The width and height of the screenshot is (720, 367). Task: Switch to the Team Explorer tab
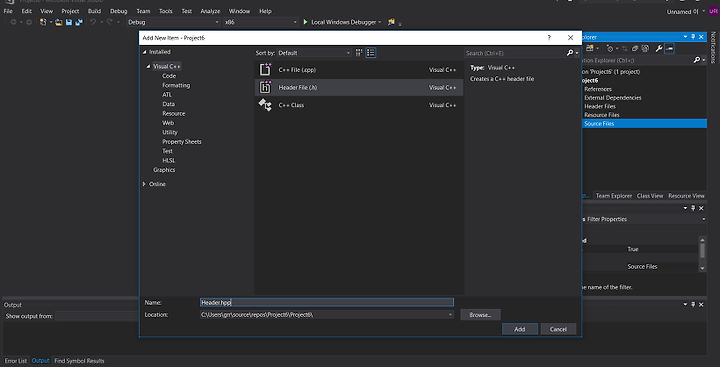[x=614, y=196]
